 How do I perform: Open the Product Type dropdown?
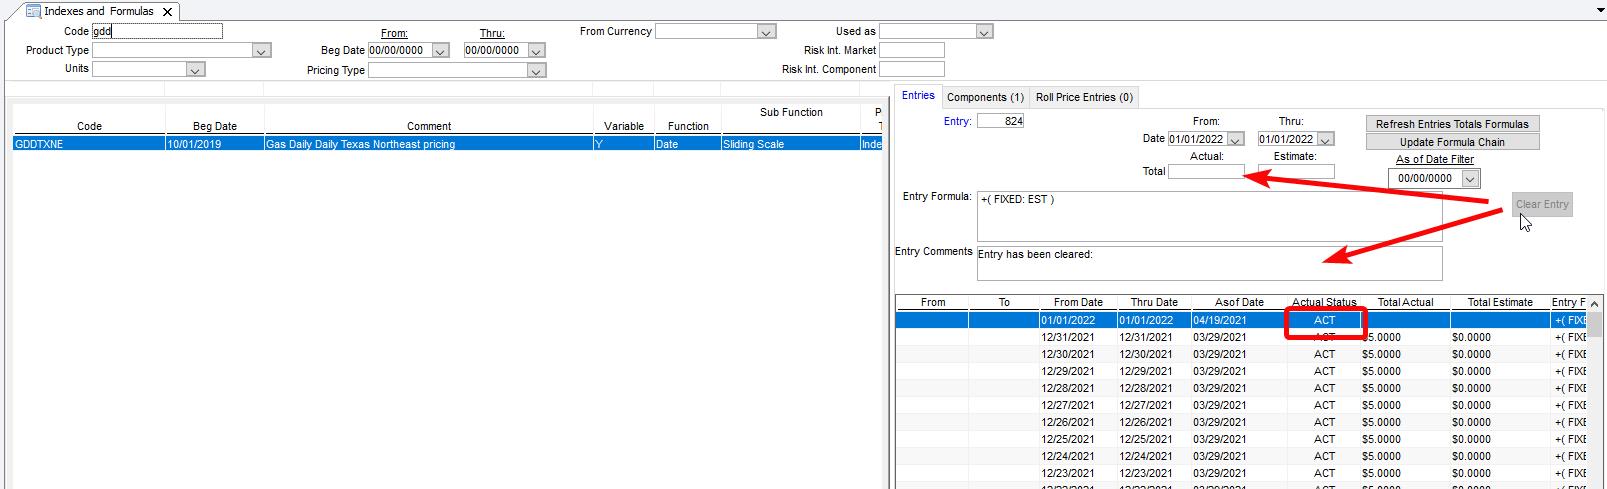pos(261,51)
